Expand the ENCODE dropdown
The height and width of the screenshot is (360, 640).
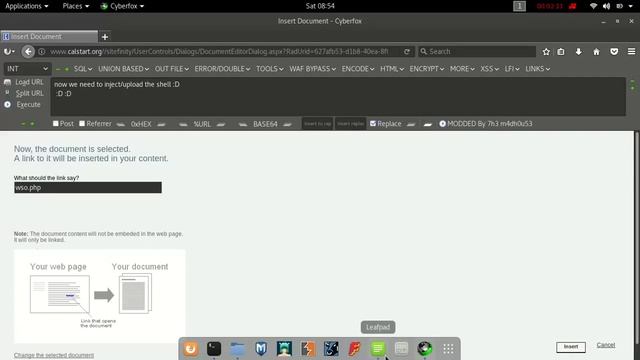coord(358,69)
